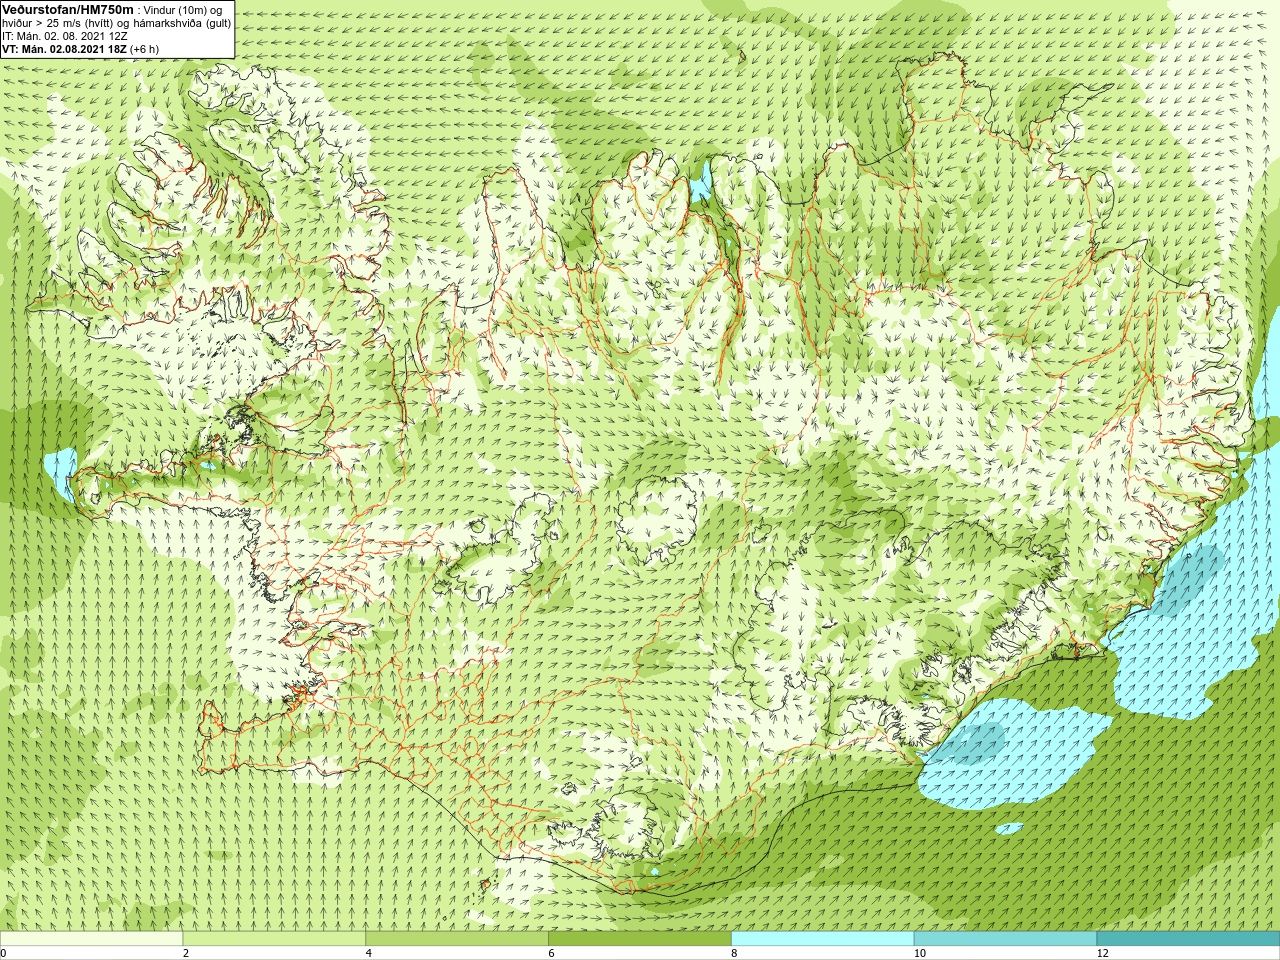Click the medium green 4–6 legend segment
This screenshot has height=960, width=1280.
[x=457, y=939]
